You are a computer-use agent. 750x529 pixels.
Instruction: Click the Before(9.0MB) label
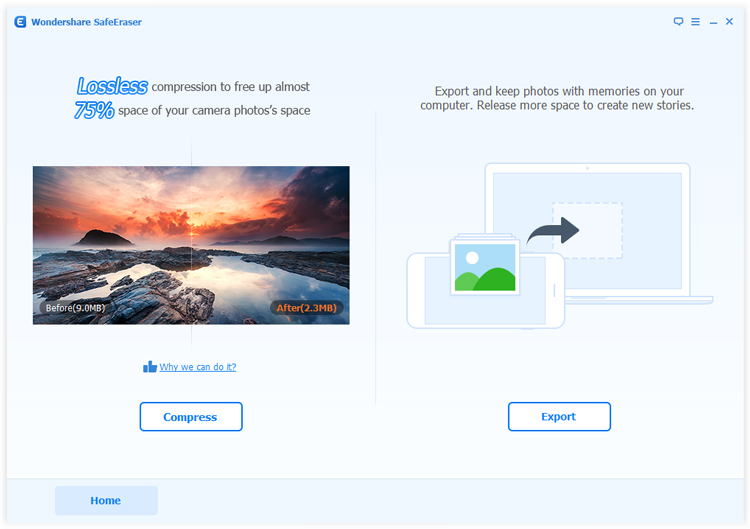tap(75, 308)
